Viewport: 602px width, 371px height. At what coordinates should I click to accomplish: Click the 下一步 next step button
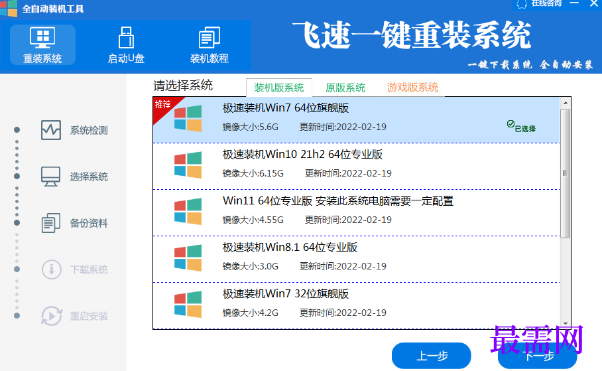tap(538, 356)
